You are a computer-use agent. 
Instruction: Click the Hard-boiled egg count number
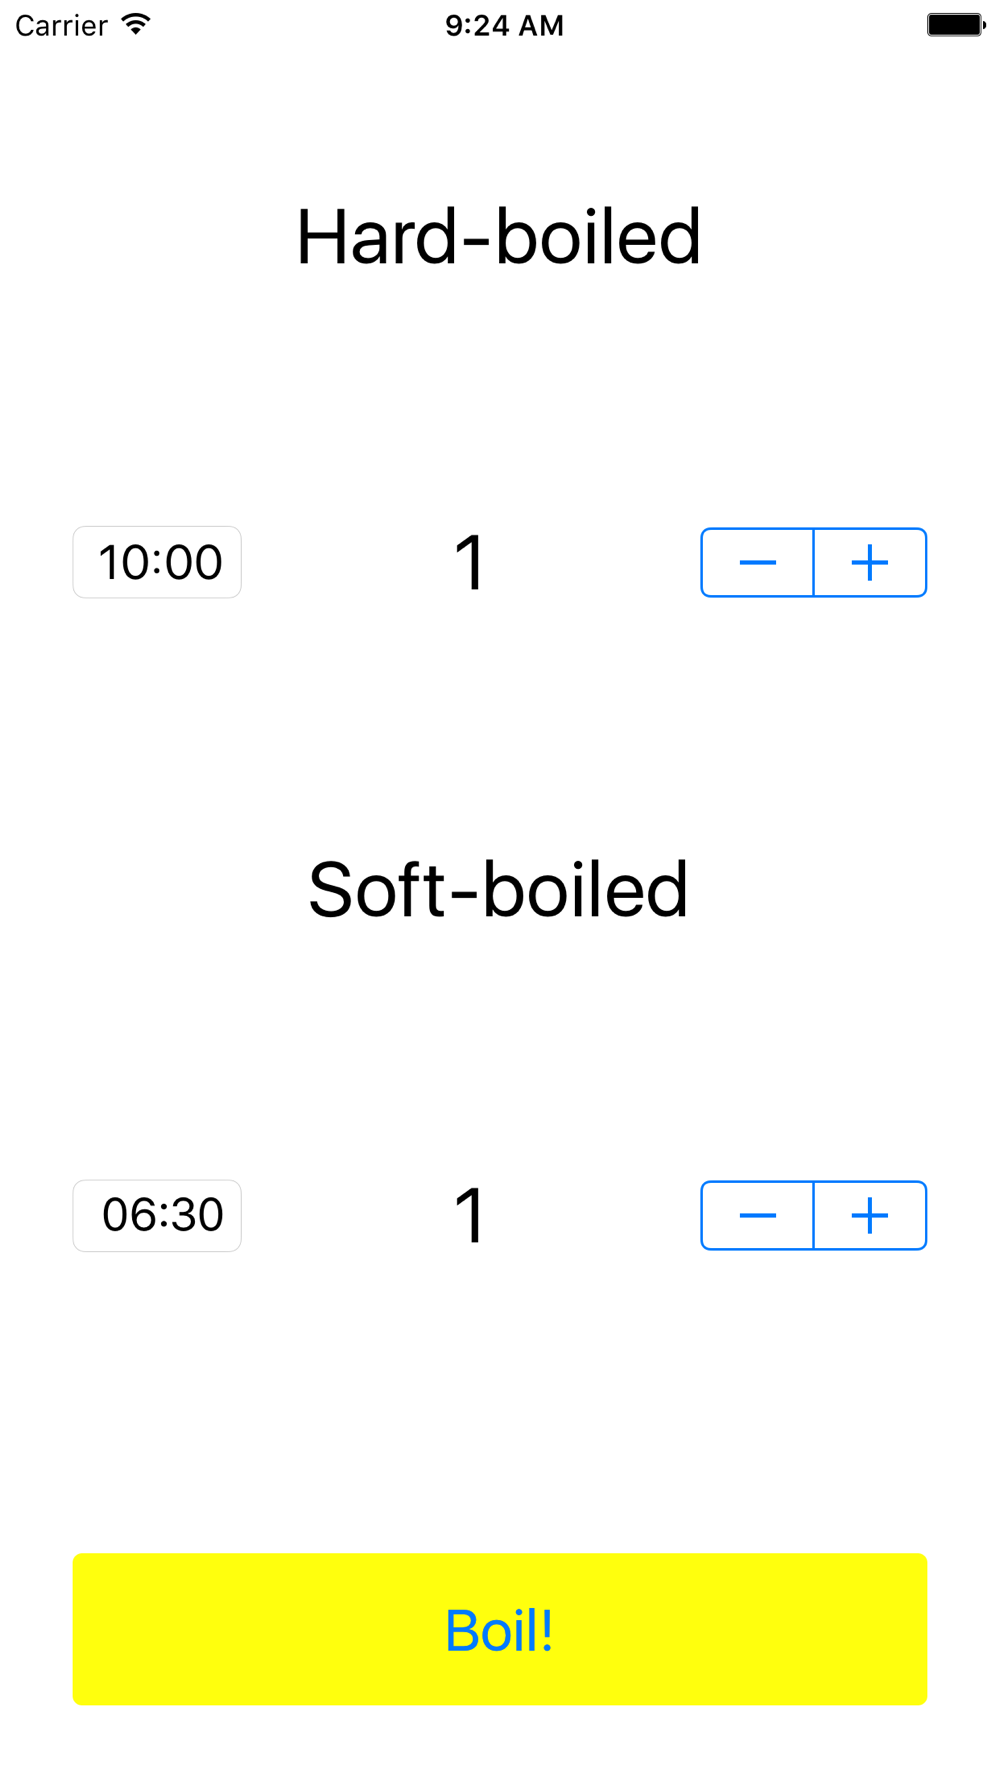pos(470,563)
